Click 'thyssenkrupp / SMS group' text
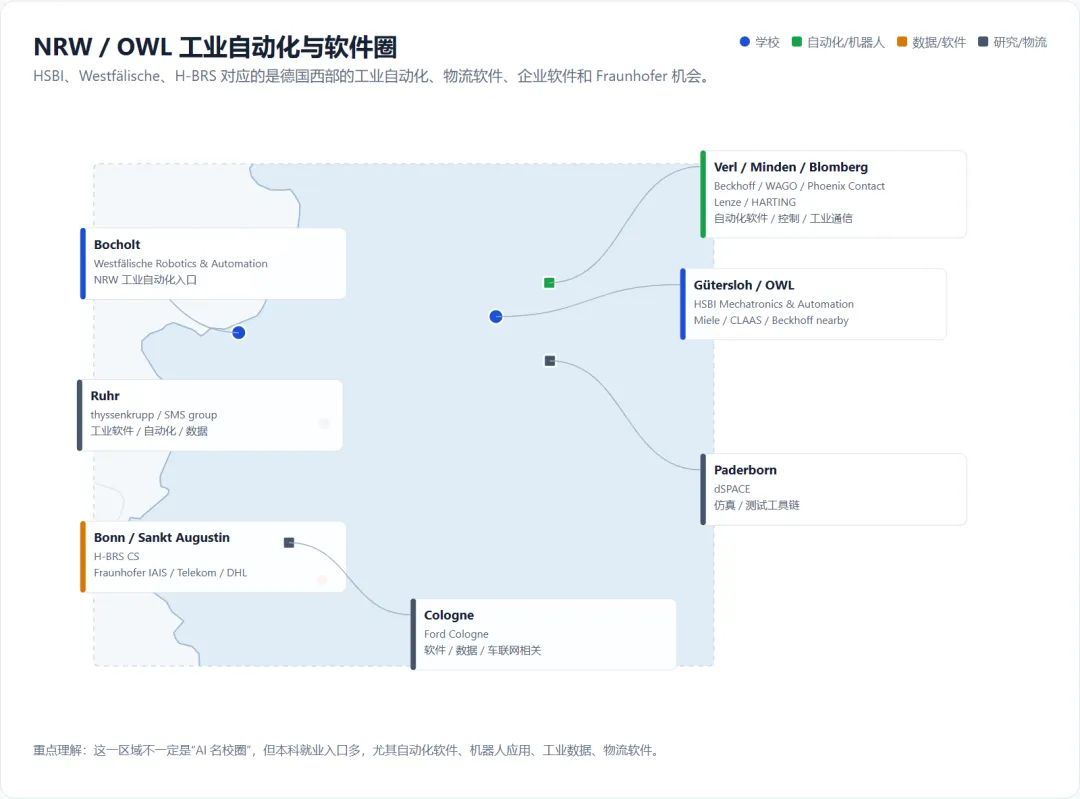This screenshot has height=799, width=1080. (154, 415)
